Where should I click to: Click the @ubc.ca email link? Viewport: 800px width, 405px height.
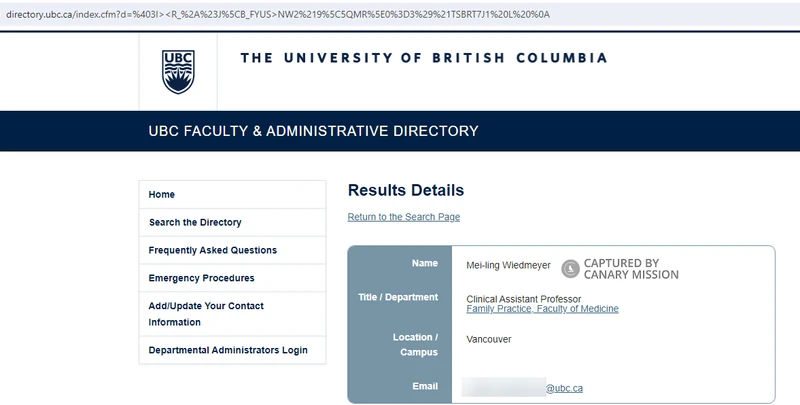(564, 388)
